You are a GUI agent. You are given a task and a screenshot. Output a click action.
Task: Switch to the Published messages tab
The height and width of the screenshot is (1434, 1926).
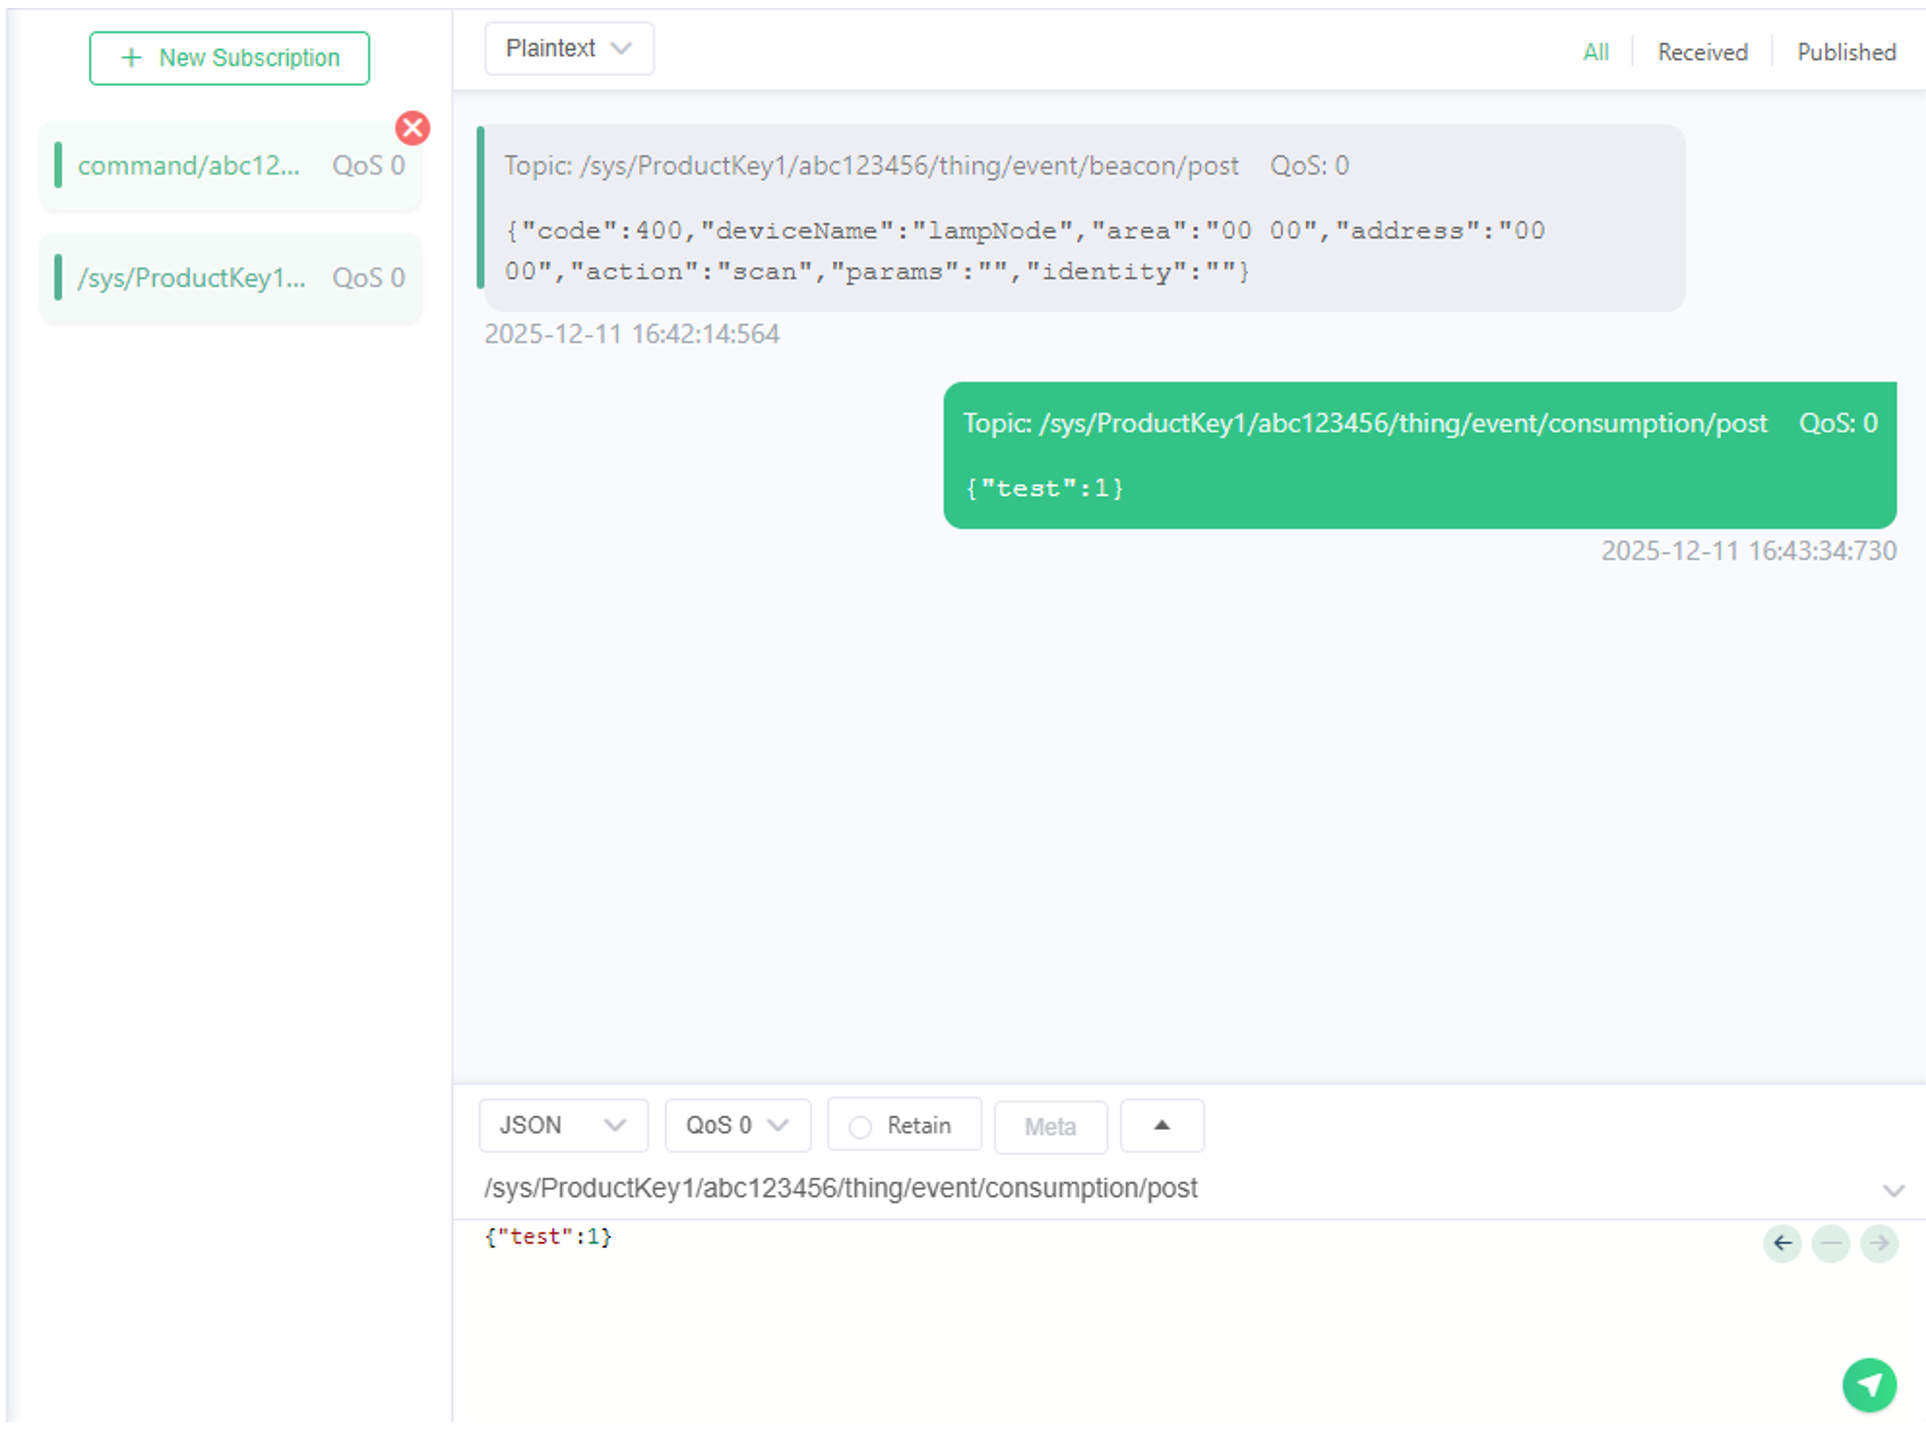(x=1845, y=52)
